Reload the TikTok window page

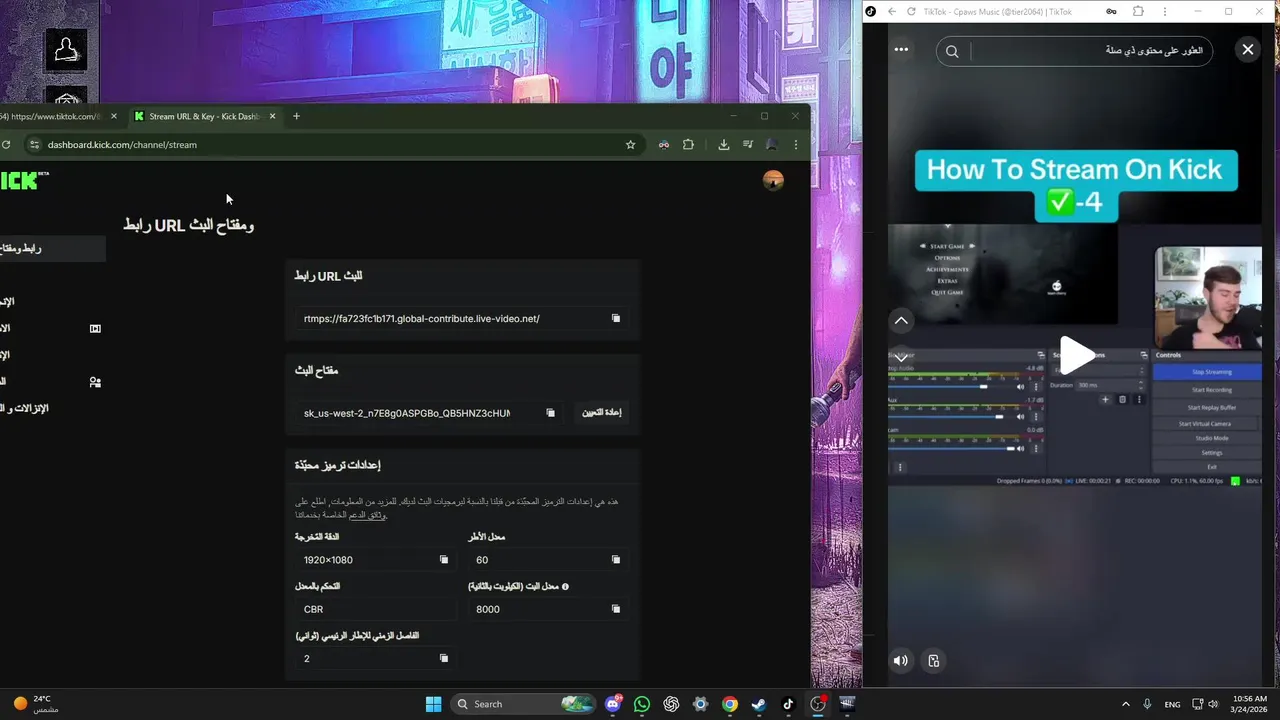911,12
